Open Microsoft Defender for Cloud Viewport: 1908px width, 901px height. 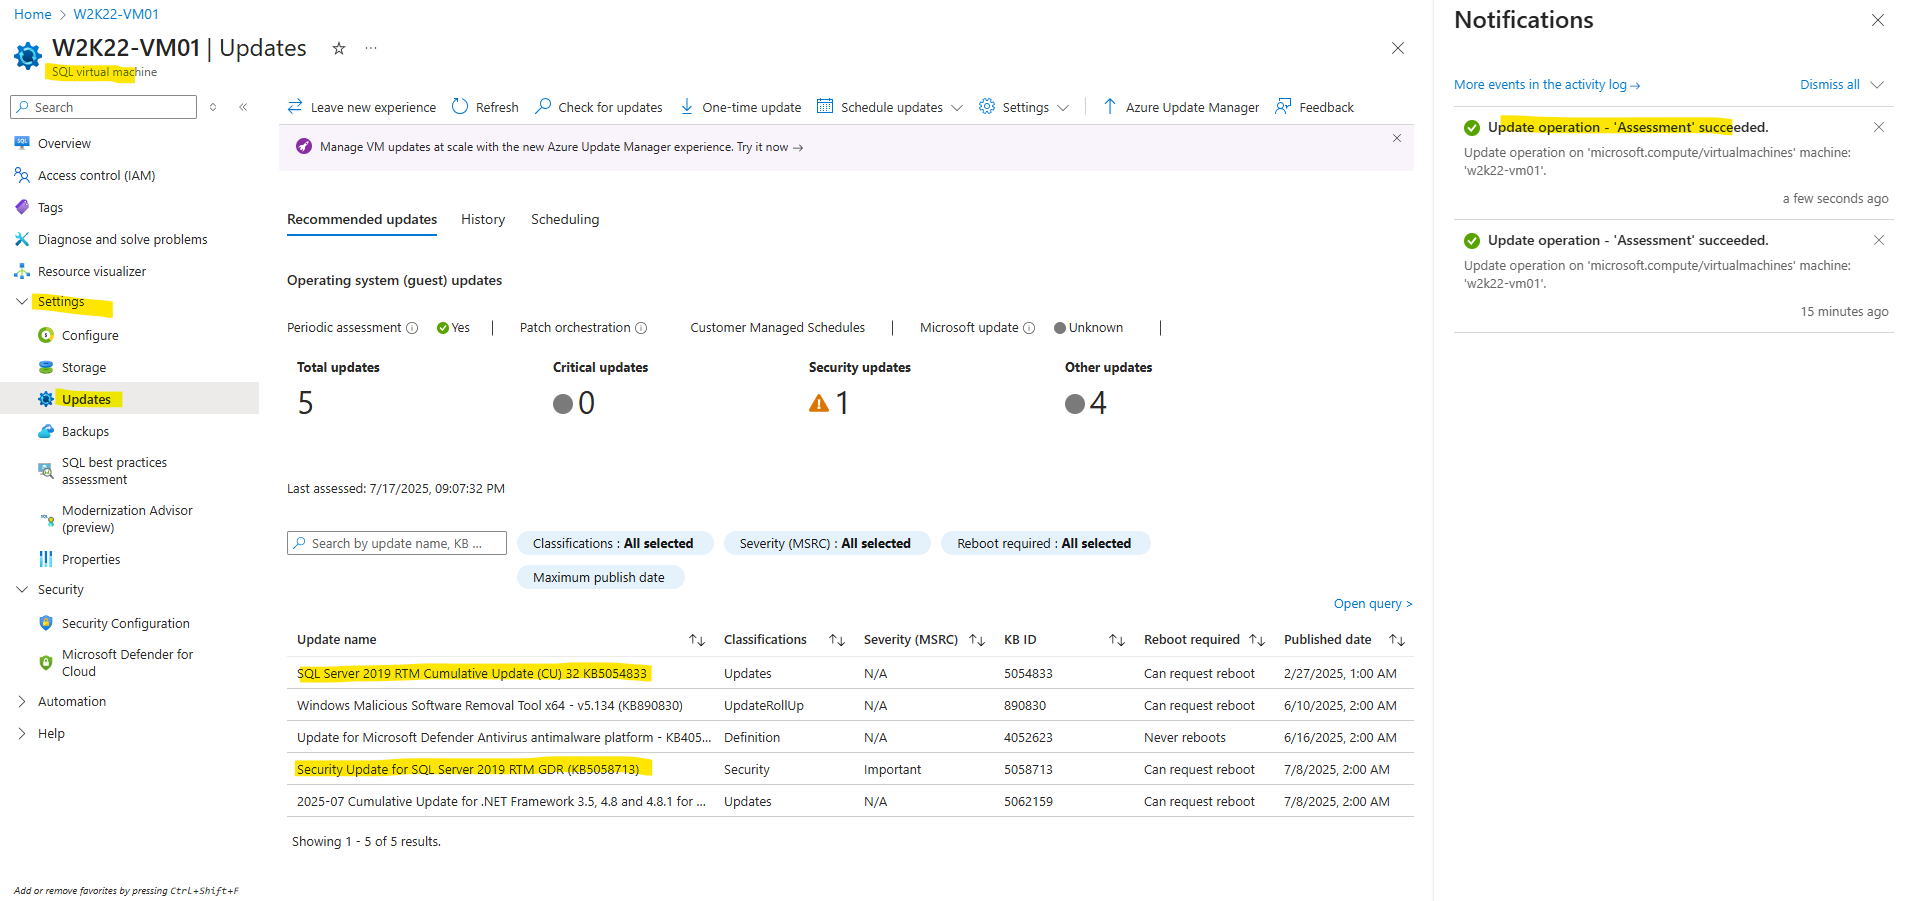[130, 662]
